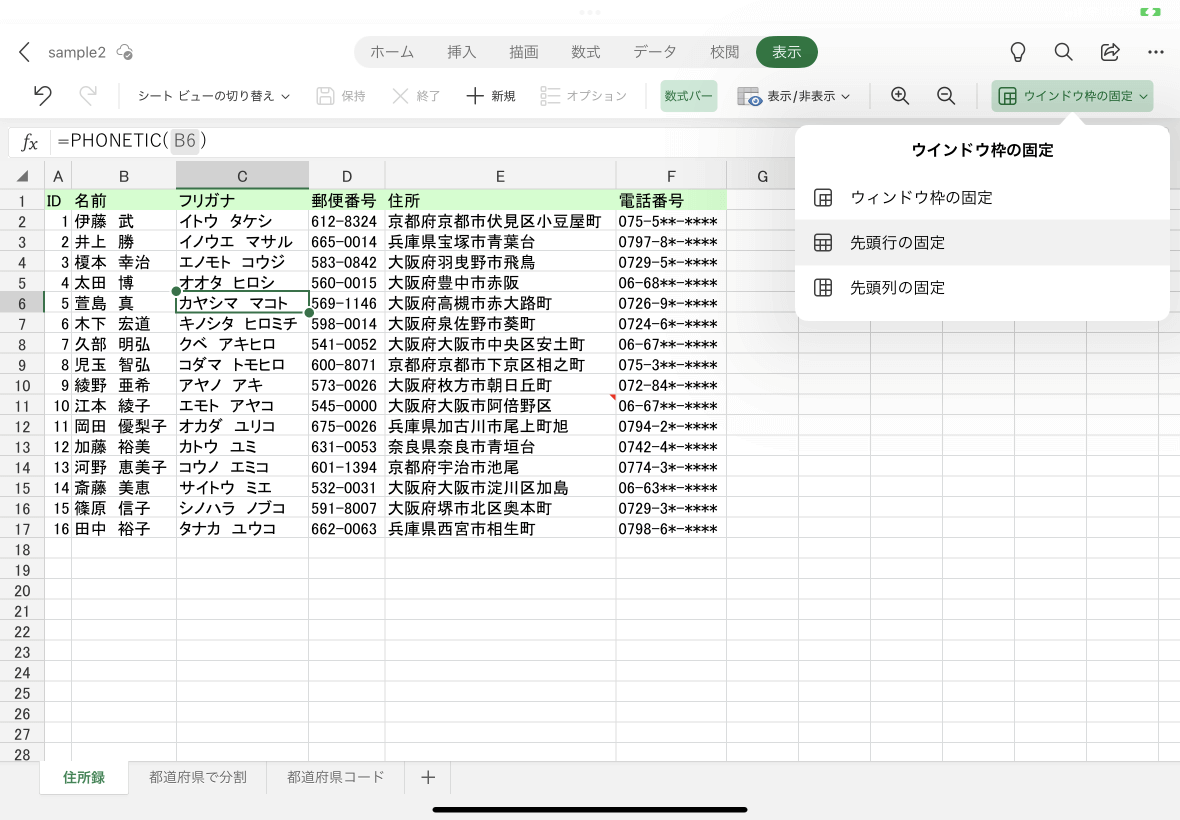The height and width of the screenshot is (820, 1180).
Task: Open the 表示/非表示 dropdown
Action: (793, 96)
